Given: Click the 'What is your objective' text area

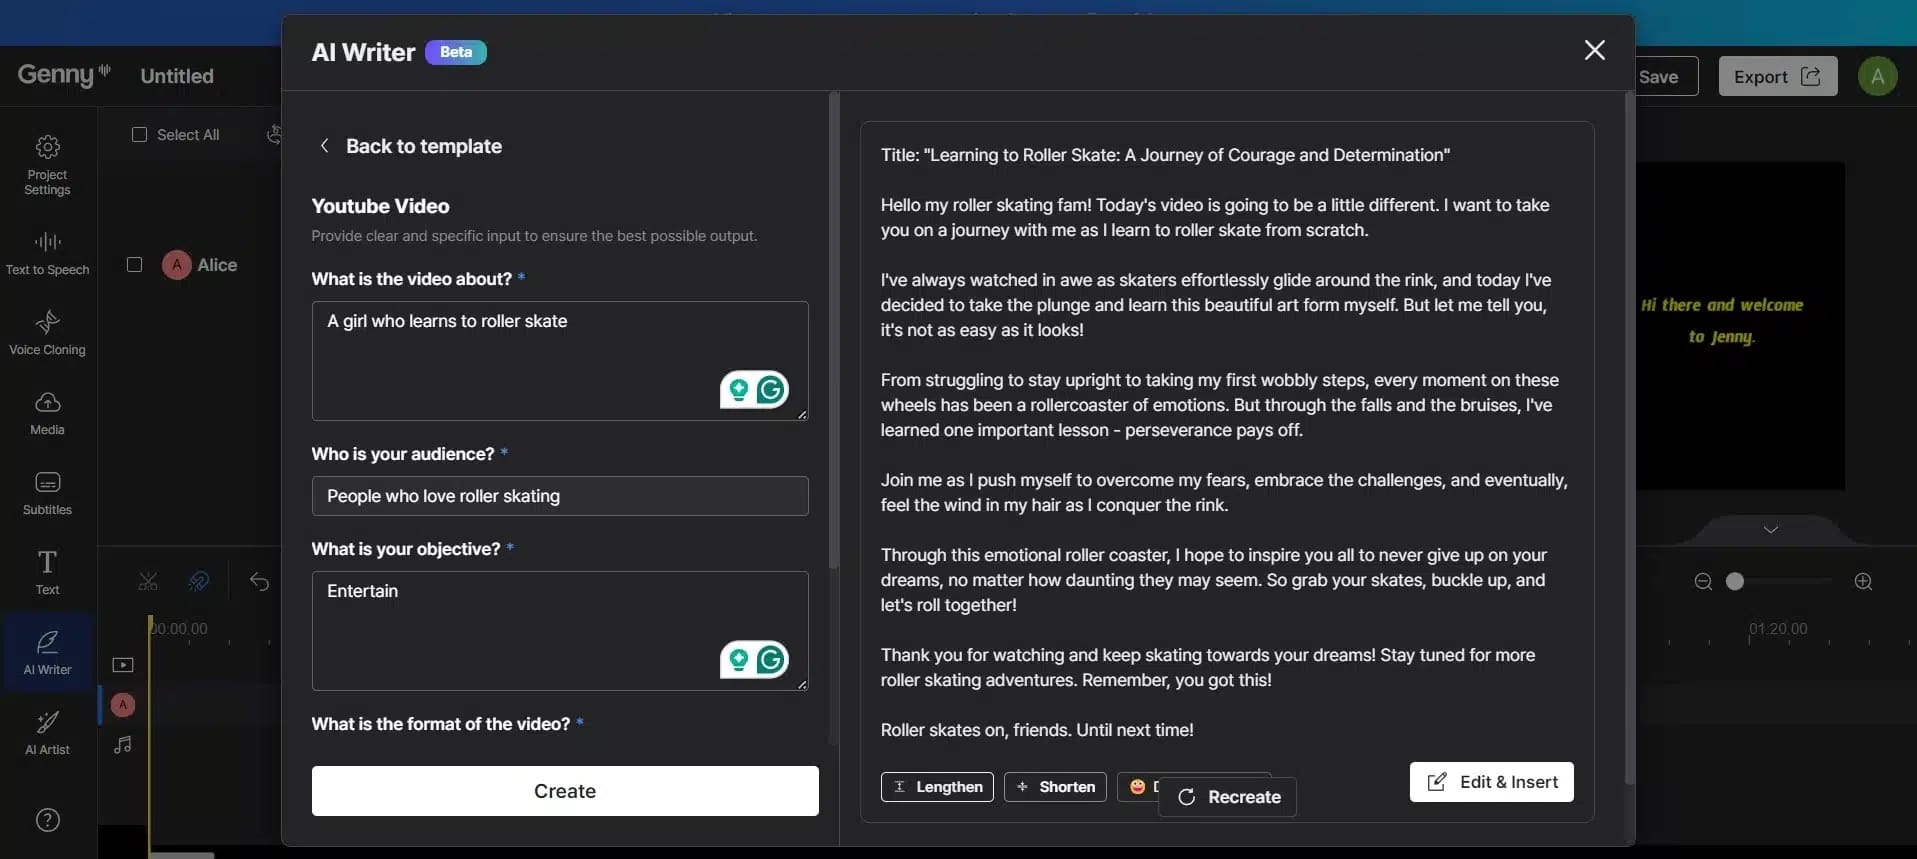Looking at the screenshot, I should click(x=560, y=630).
